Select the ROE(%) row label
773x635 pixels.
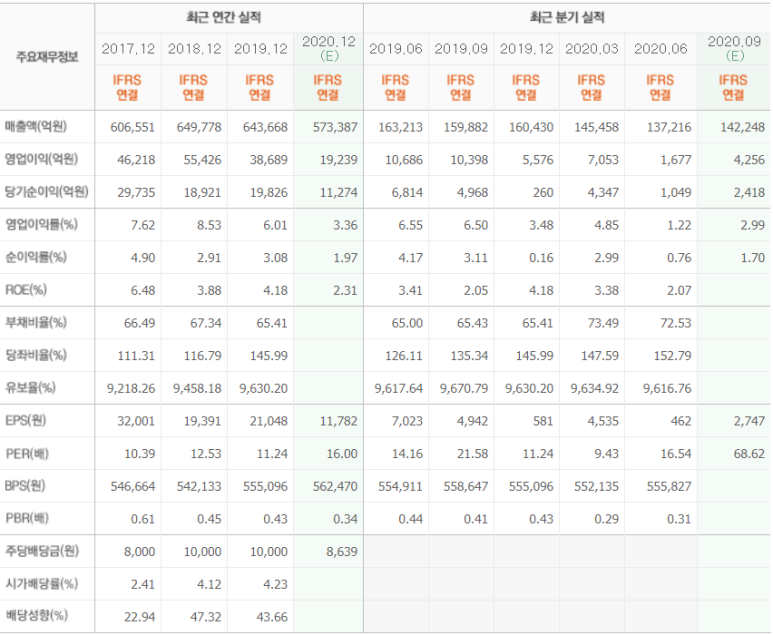(26, 290)
